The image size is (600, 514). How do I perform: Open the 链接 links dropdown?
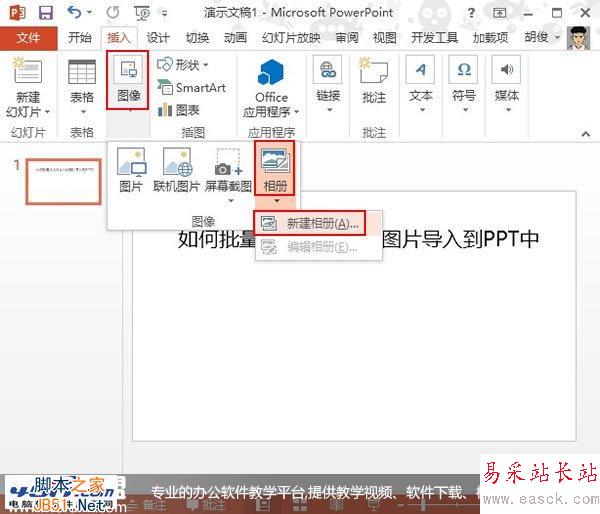[328, 85]
